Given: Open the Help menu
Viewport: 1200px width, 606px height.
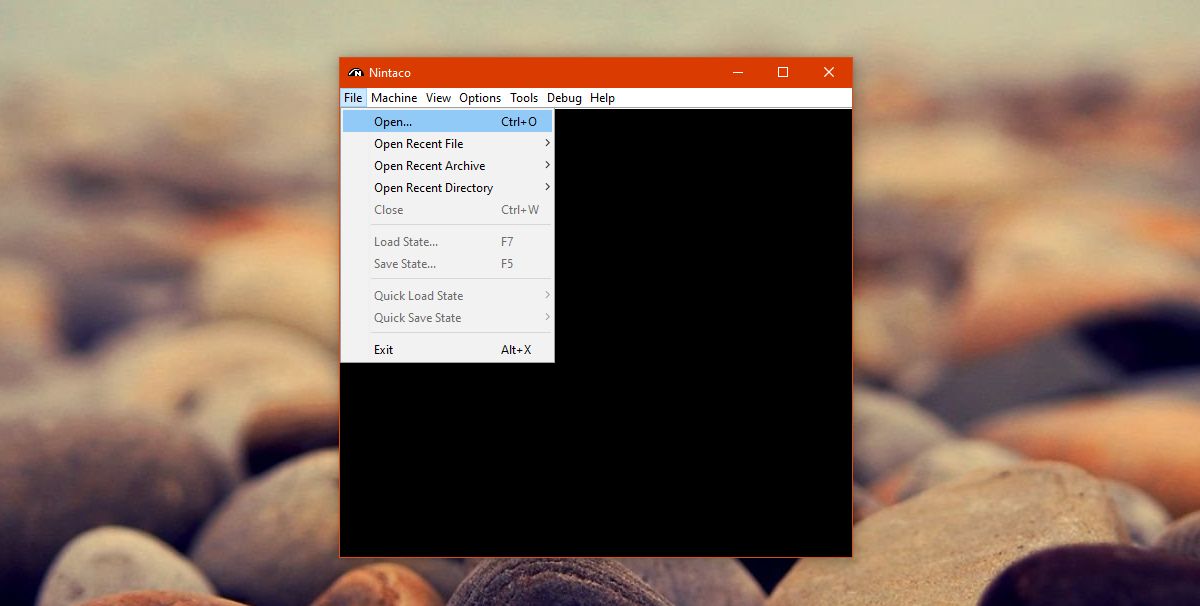Looking at the screenshot, I should pyautogui.click(x=602, y=98).
